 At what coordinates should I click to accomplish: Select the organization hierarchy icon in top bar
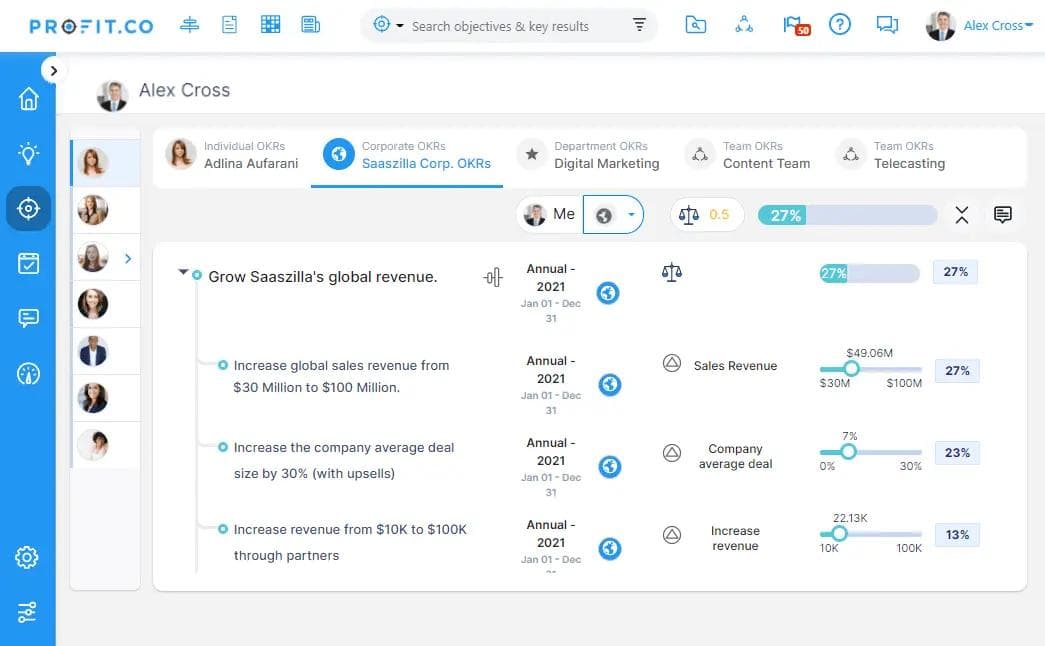pos(744,25)
